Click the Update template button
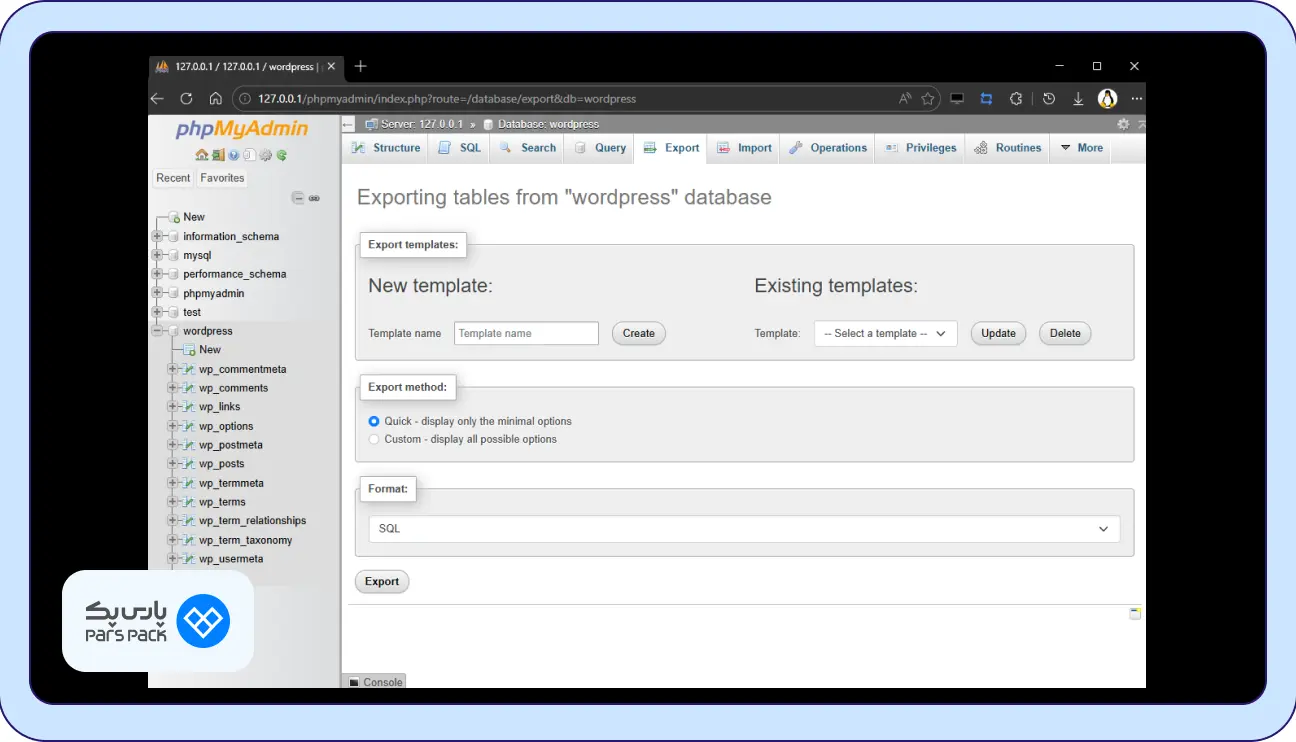Image resolution: width=1296 pixels, height=742 pixels. [x=998, y=333]
